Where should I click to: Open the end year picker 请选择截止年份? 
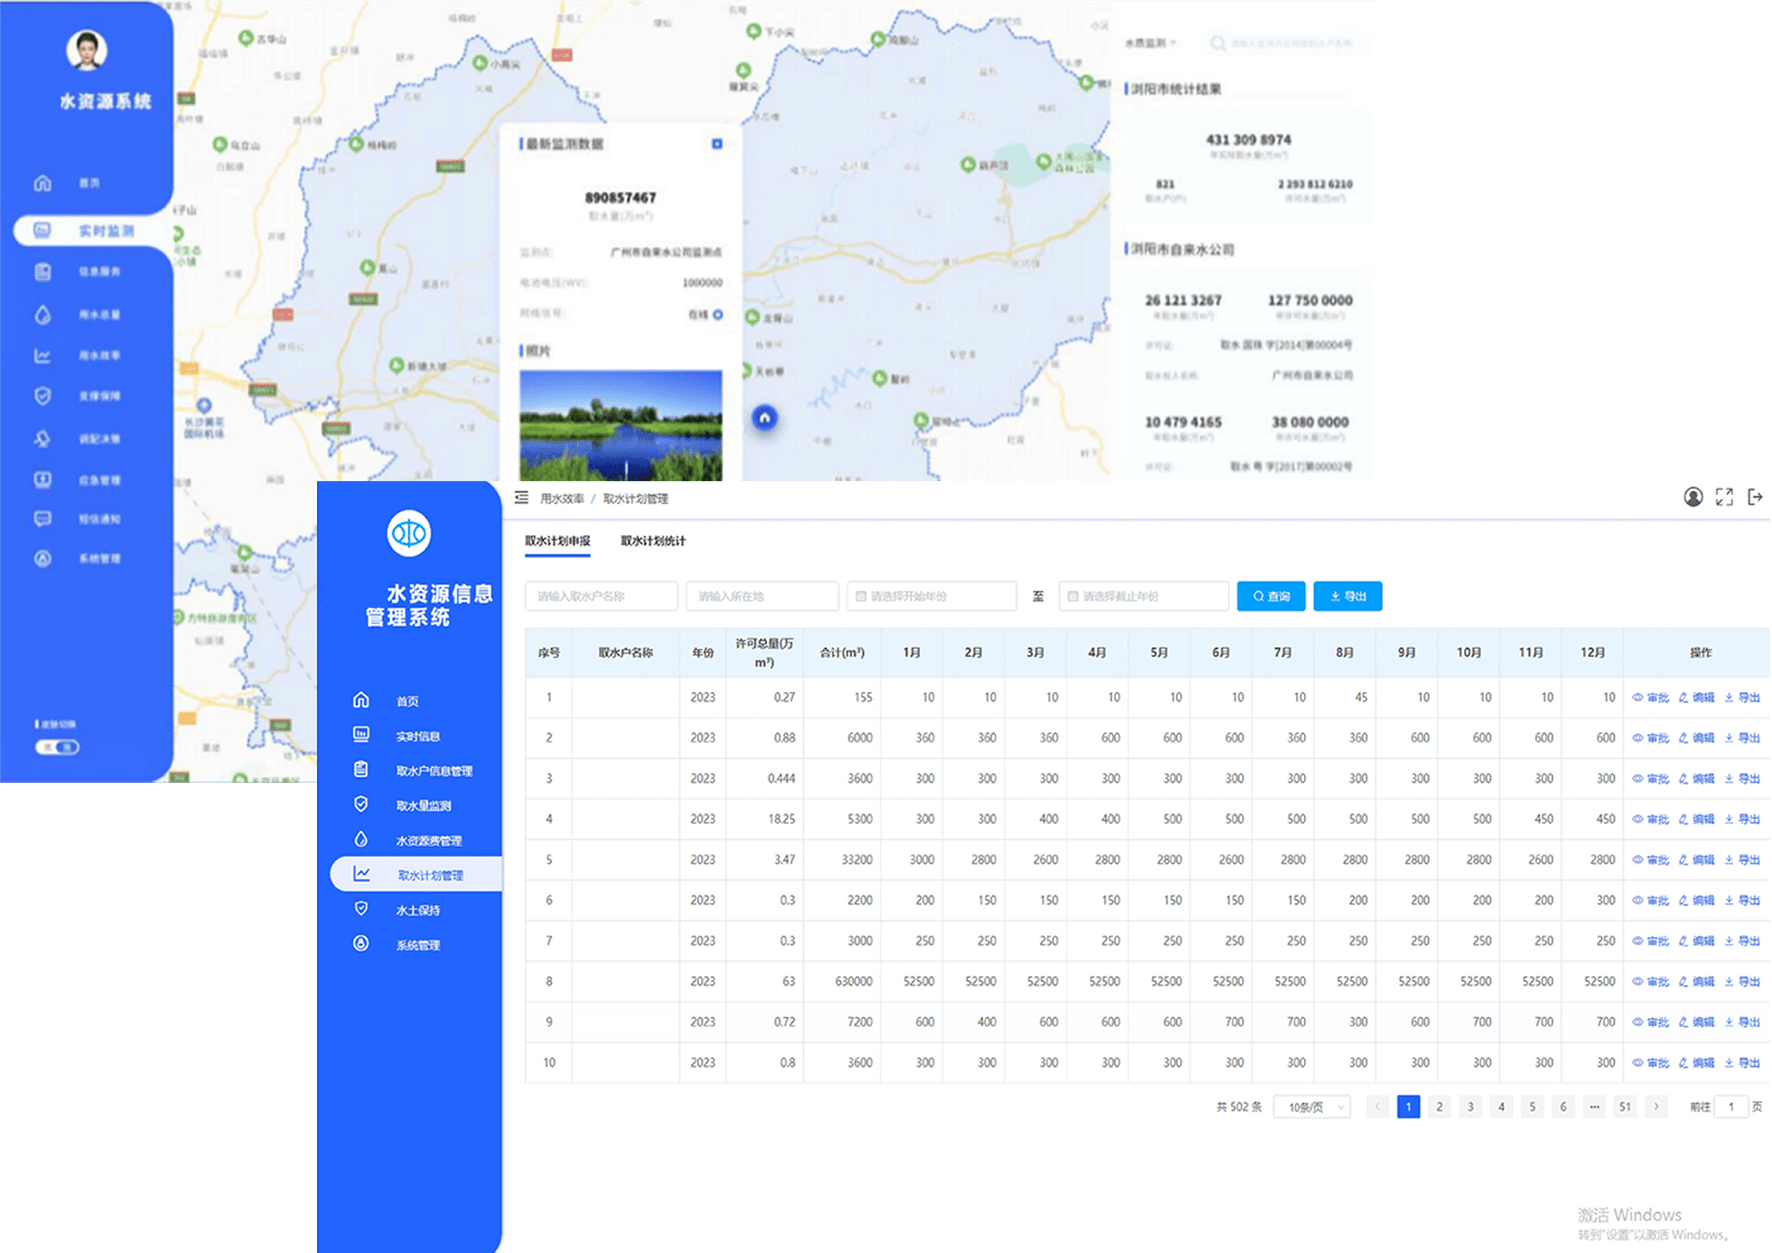click(x=1143, y=596)
